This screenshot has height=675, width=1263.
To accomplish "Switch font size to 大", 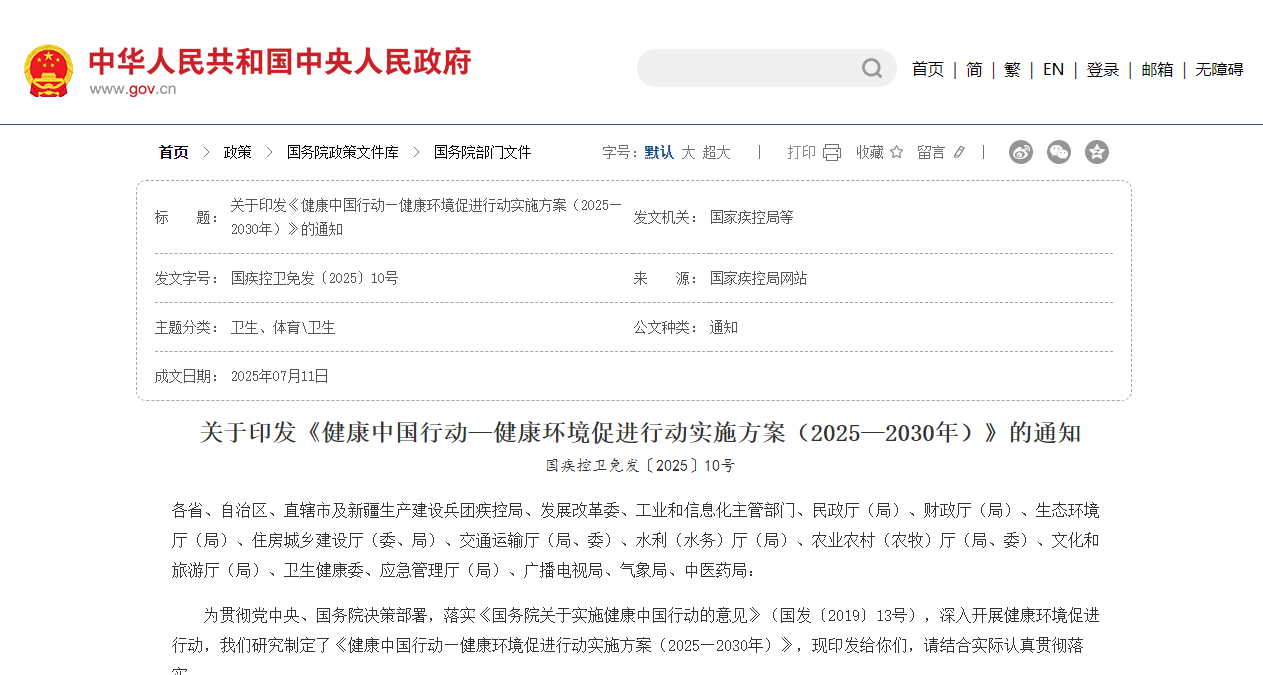I will [688, 152].
